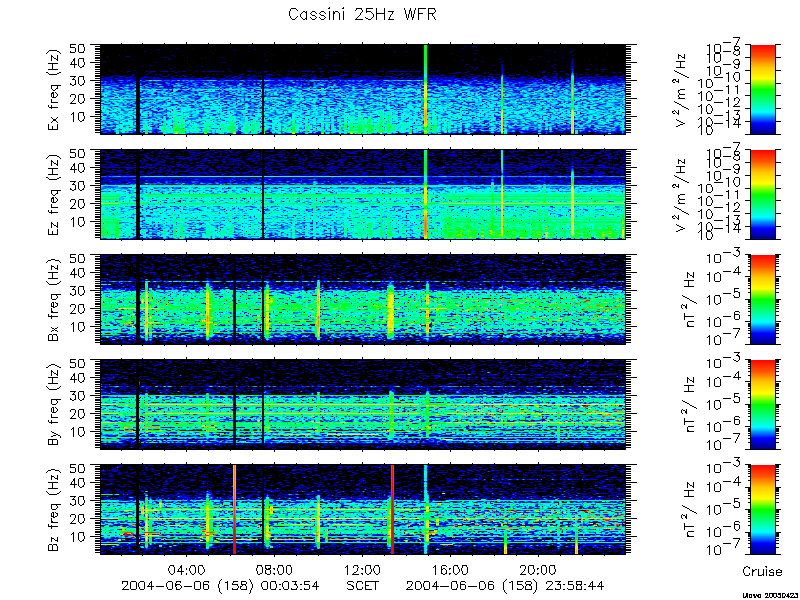
Task: Click the 'SCET' label under time axis
Action: click(362, 585)
